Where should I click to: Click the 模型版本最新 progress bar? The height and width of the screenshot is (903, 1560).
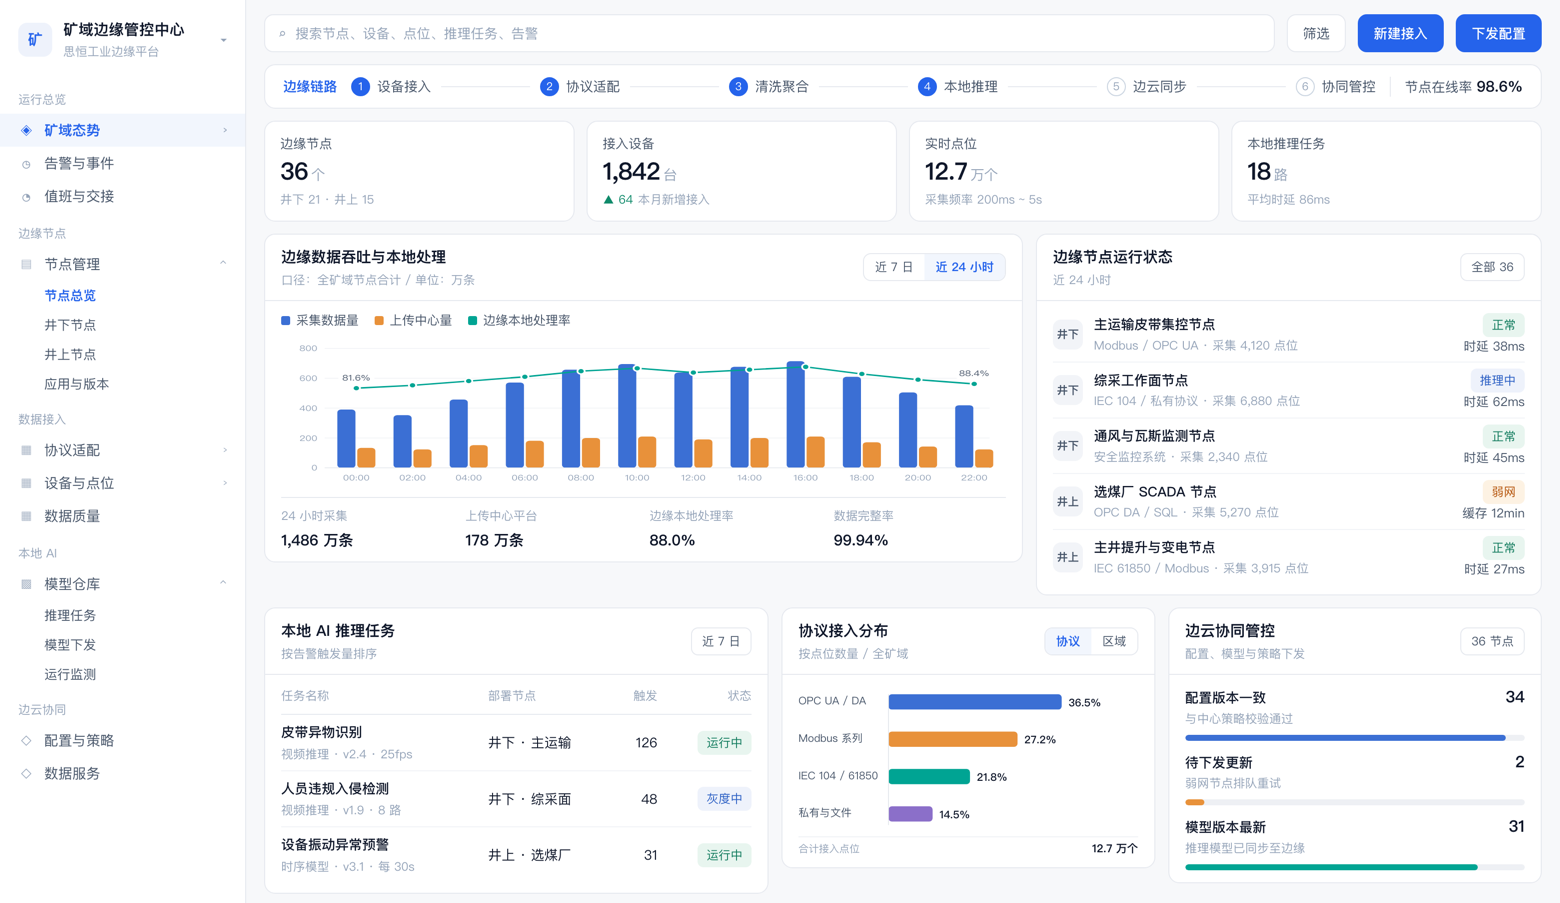1354,867
